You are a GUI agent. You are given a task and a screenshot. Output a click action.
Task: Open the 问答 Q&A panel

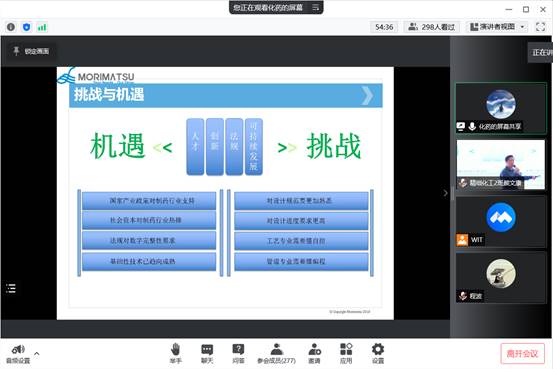[x=238, y=353]
